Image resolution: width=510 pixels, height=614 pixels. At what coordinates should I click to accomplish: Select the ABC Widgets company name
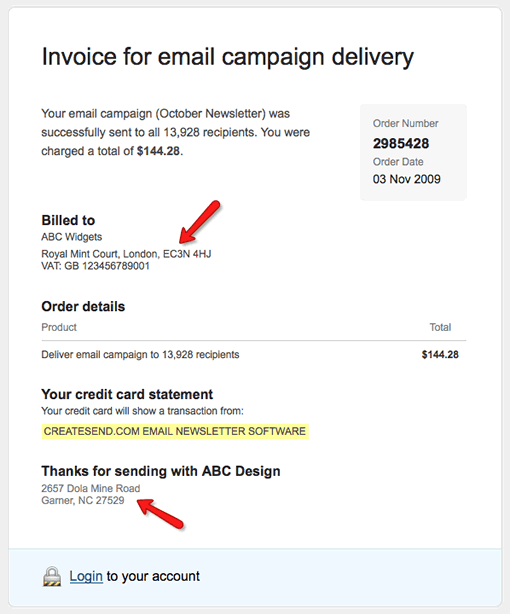pos(72,237)
